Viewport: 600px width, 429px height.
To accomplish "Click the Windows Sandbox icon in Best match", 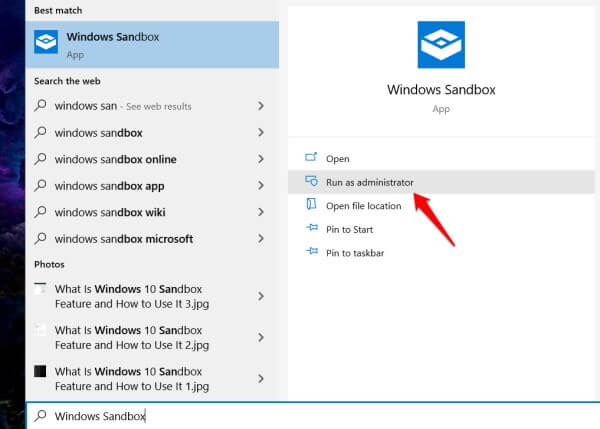I will point(46,42).
